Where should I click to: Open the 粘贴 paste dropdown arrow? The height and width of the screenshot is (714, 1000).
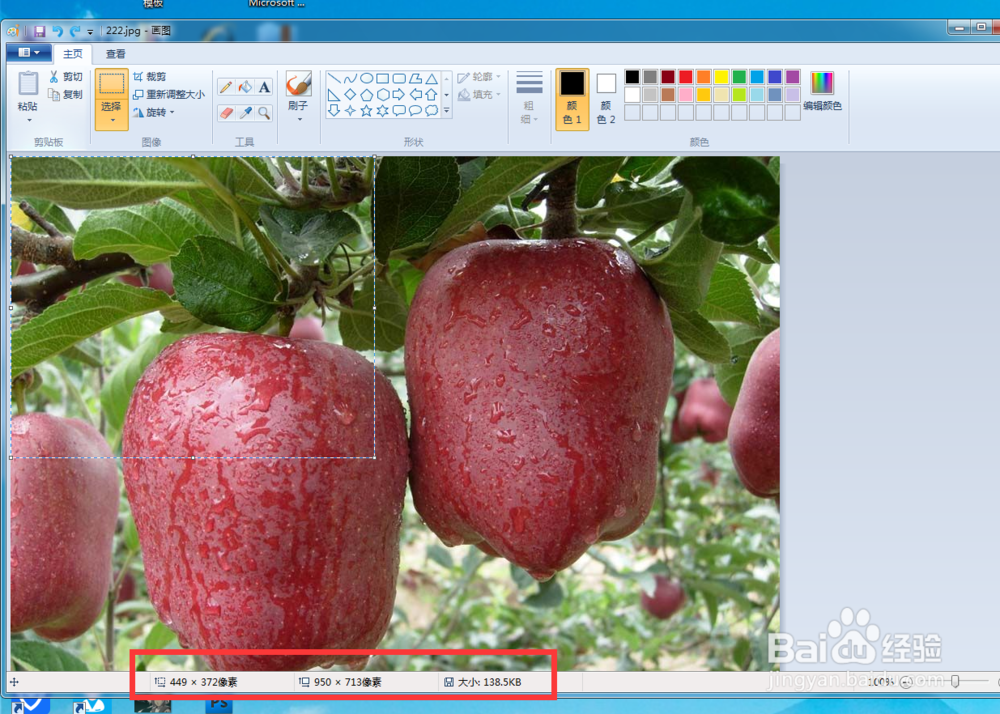28,120
